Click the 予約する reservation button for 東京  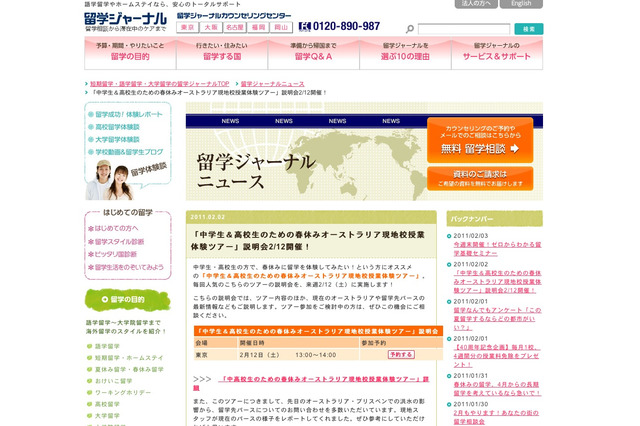(x=401, y=355)
